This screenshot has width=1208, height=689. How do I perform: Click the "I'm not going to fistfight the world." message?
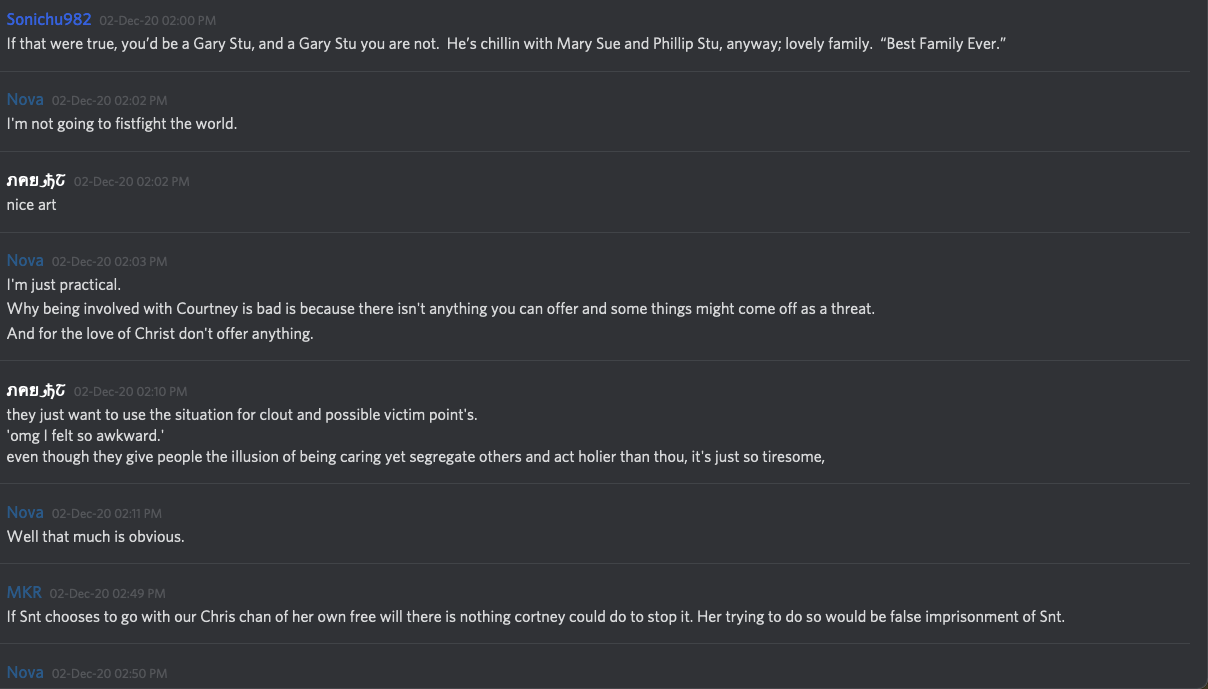click(122, 124)
